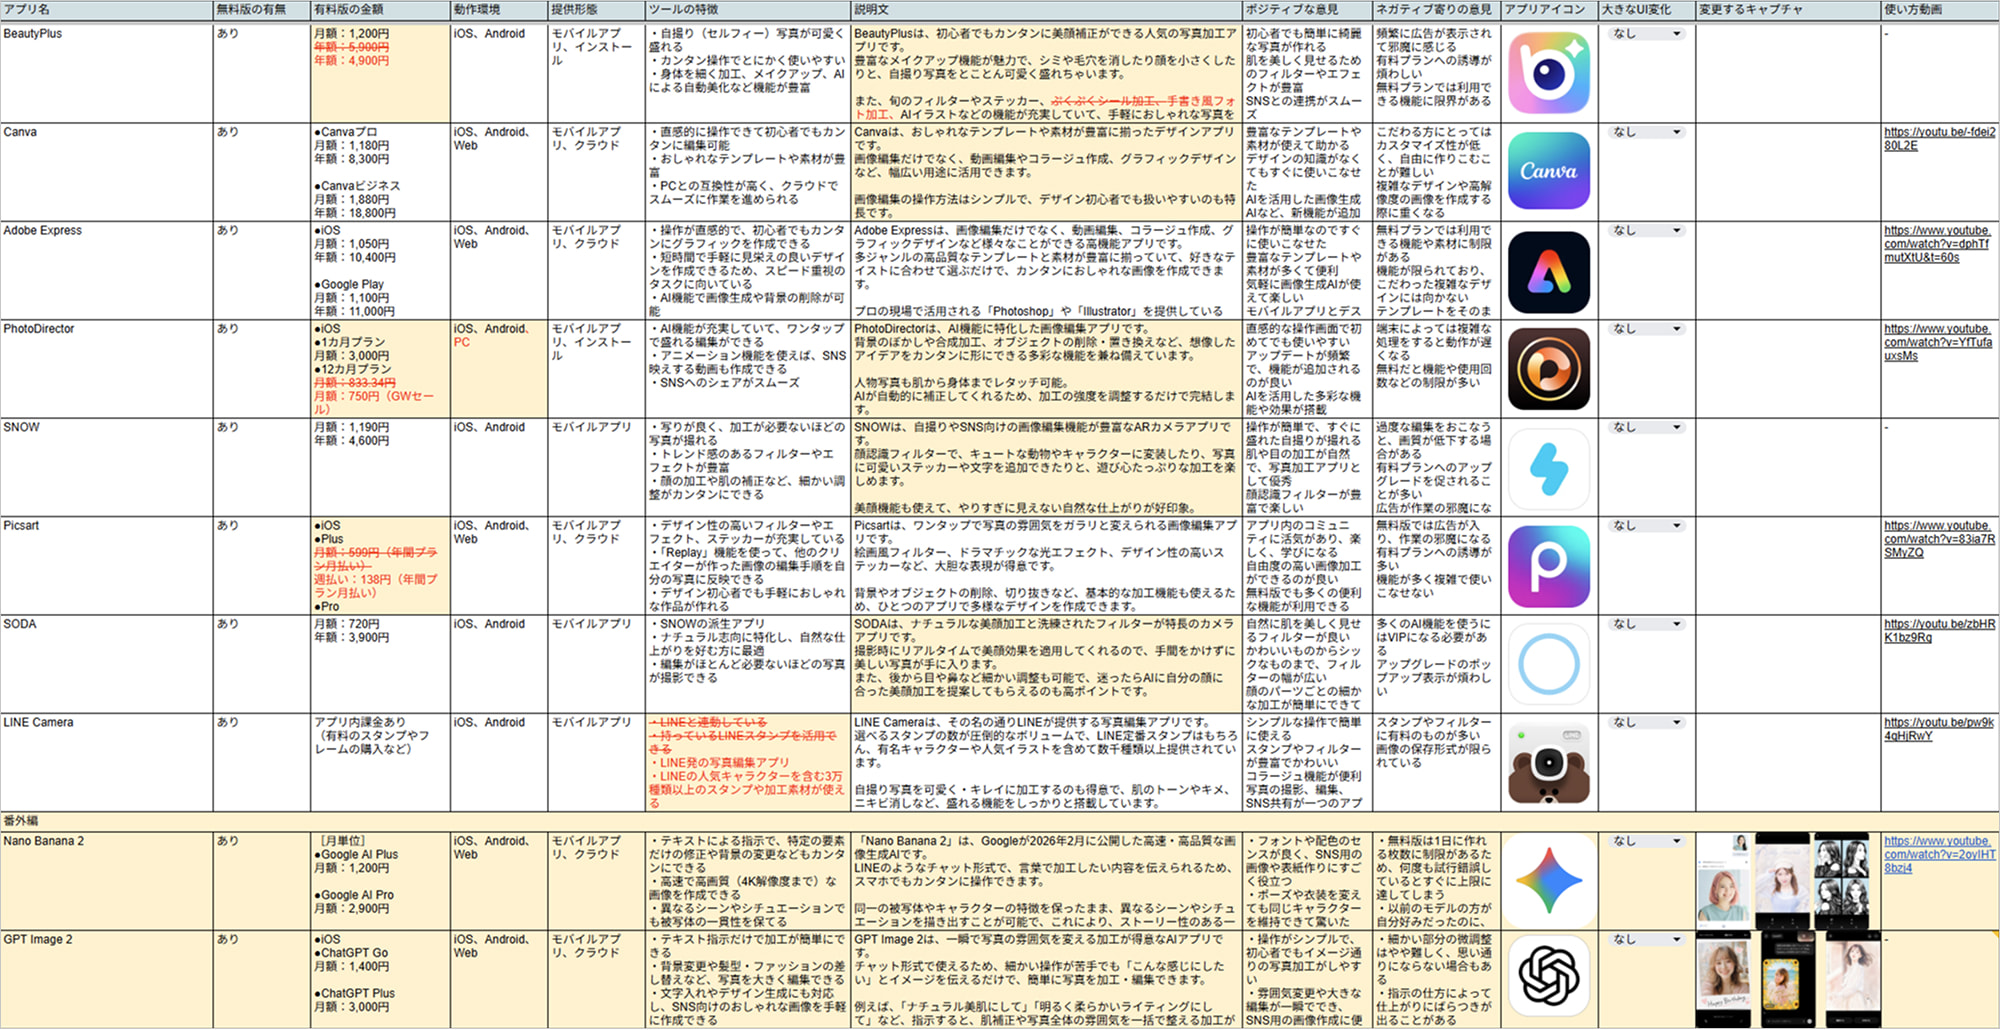This screenshot has height=1030, width=2000.
Task: Select the 使い方動画 column header
Action: coord(1940,10)
